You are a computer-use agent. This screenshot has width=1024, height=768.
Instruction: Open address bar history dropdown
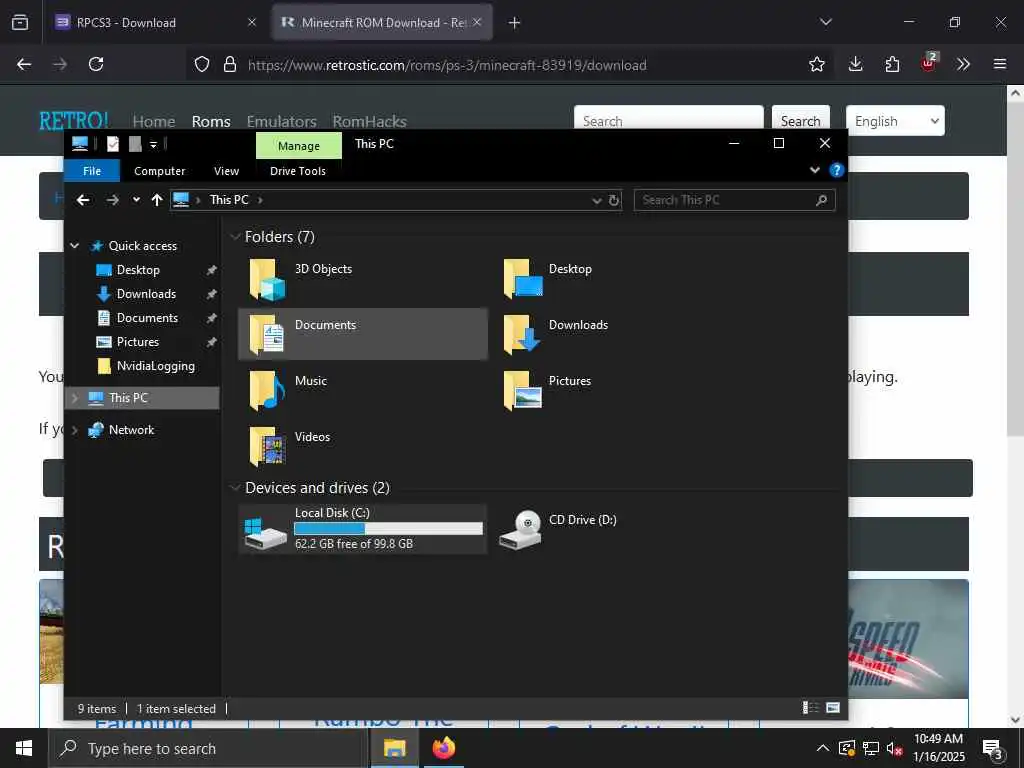pos(596,200)
